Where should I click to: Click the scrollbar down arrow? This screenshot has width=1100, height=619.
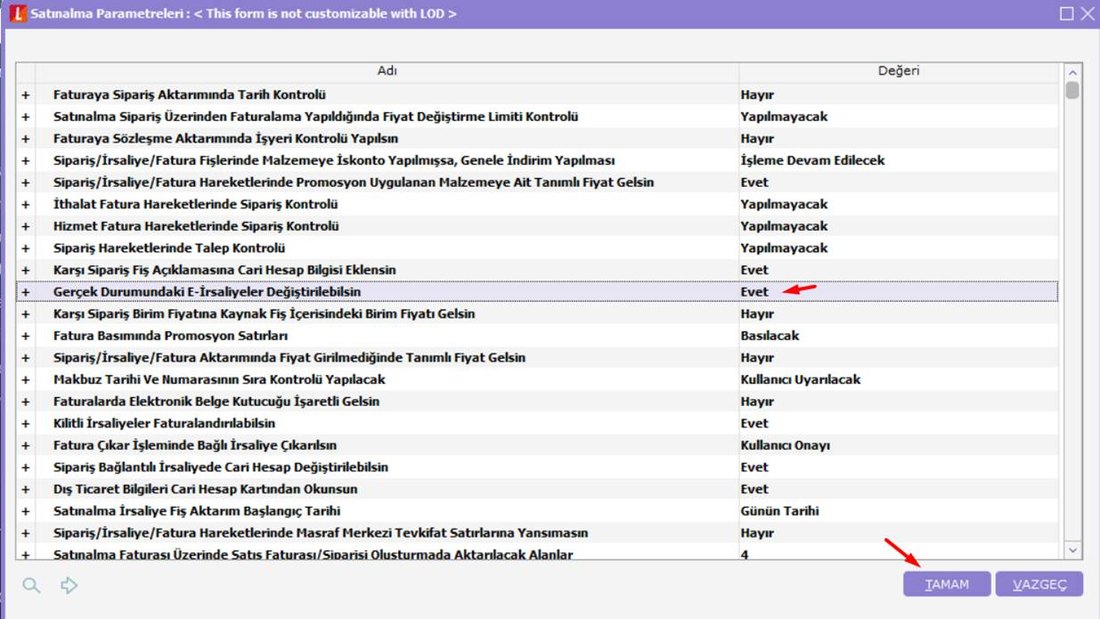coord(1072,550)
